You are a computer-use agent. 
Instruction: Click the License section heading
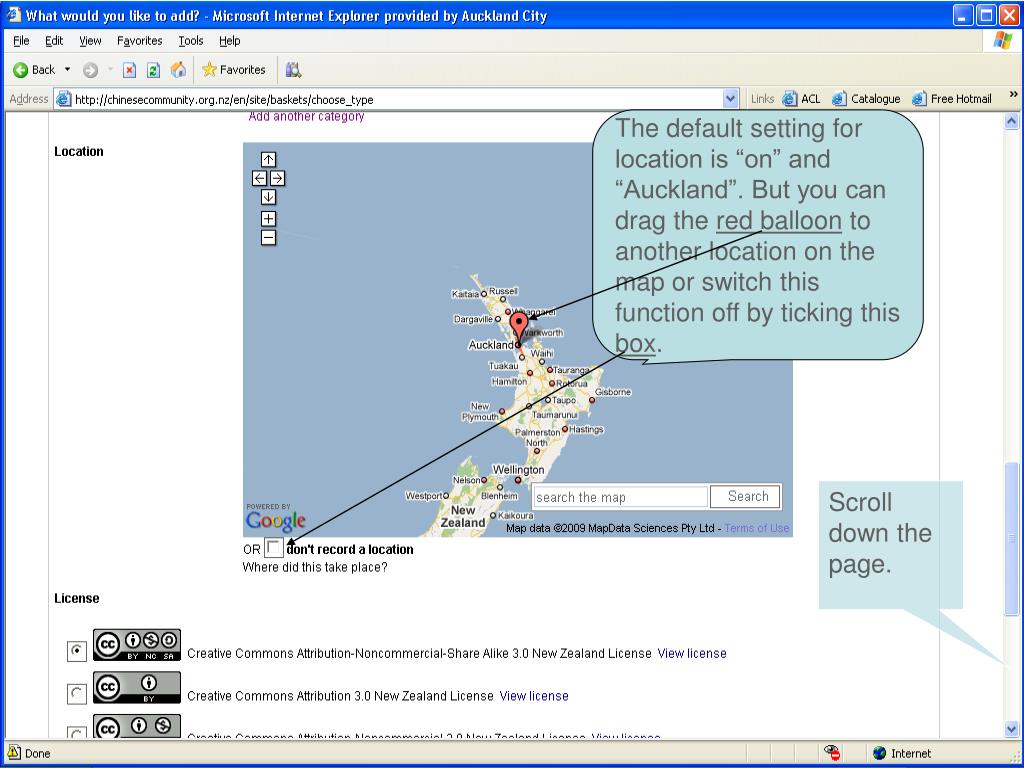point(77,598)
